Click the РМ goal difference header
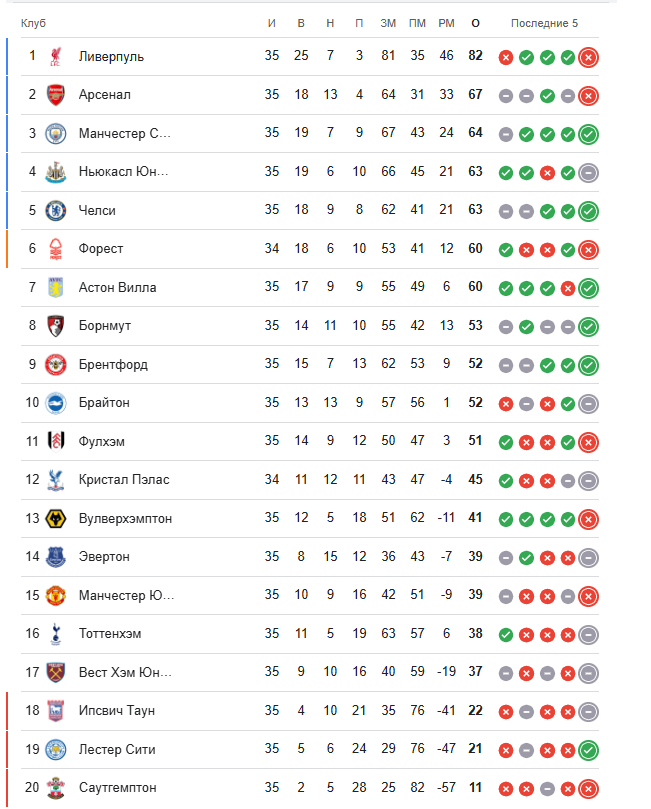 click(446, 23)
